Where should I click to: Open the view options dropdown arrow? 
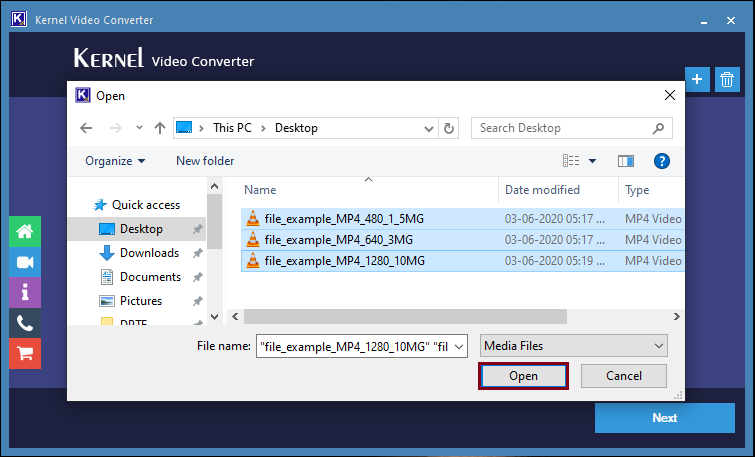click(x=592, y=161)
